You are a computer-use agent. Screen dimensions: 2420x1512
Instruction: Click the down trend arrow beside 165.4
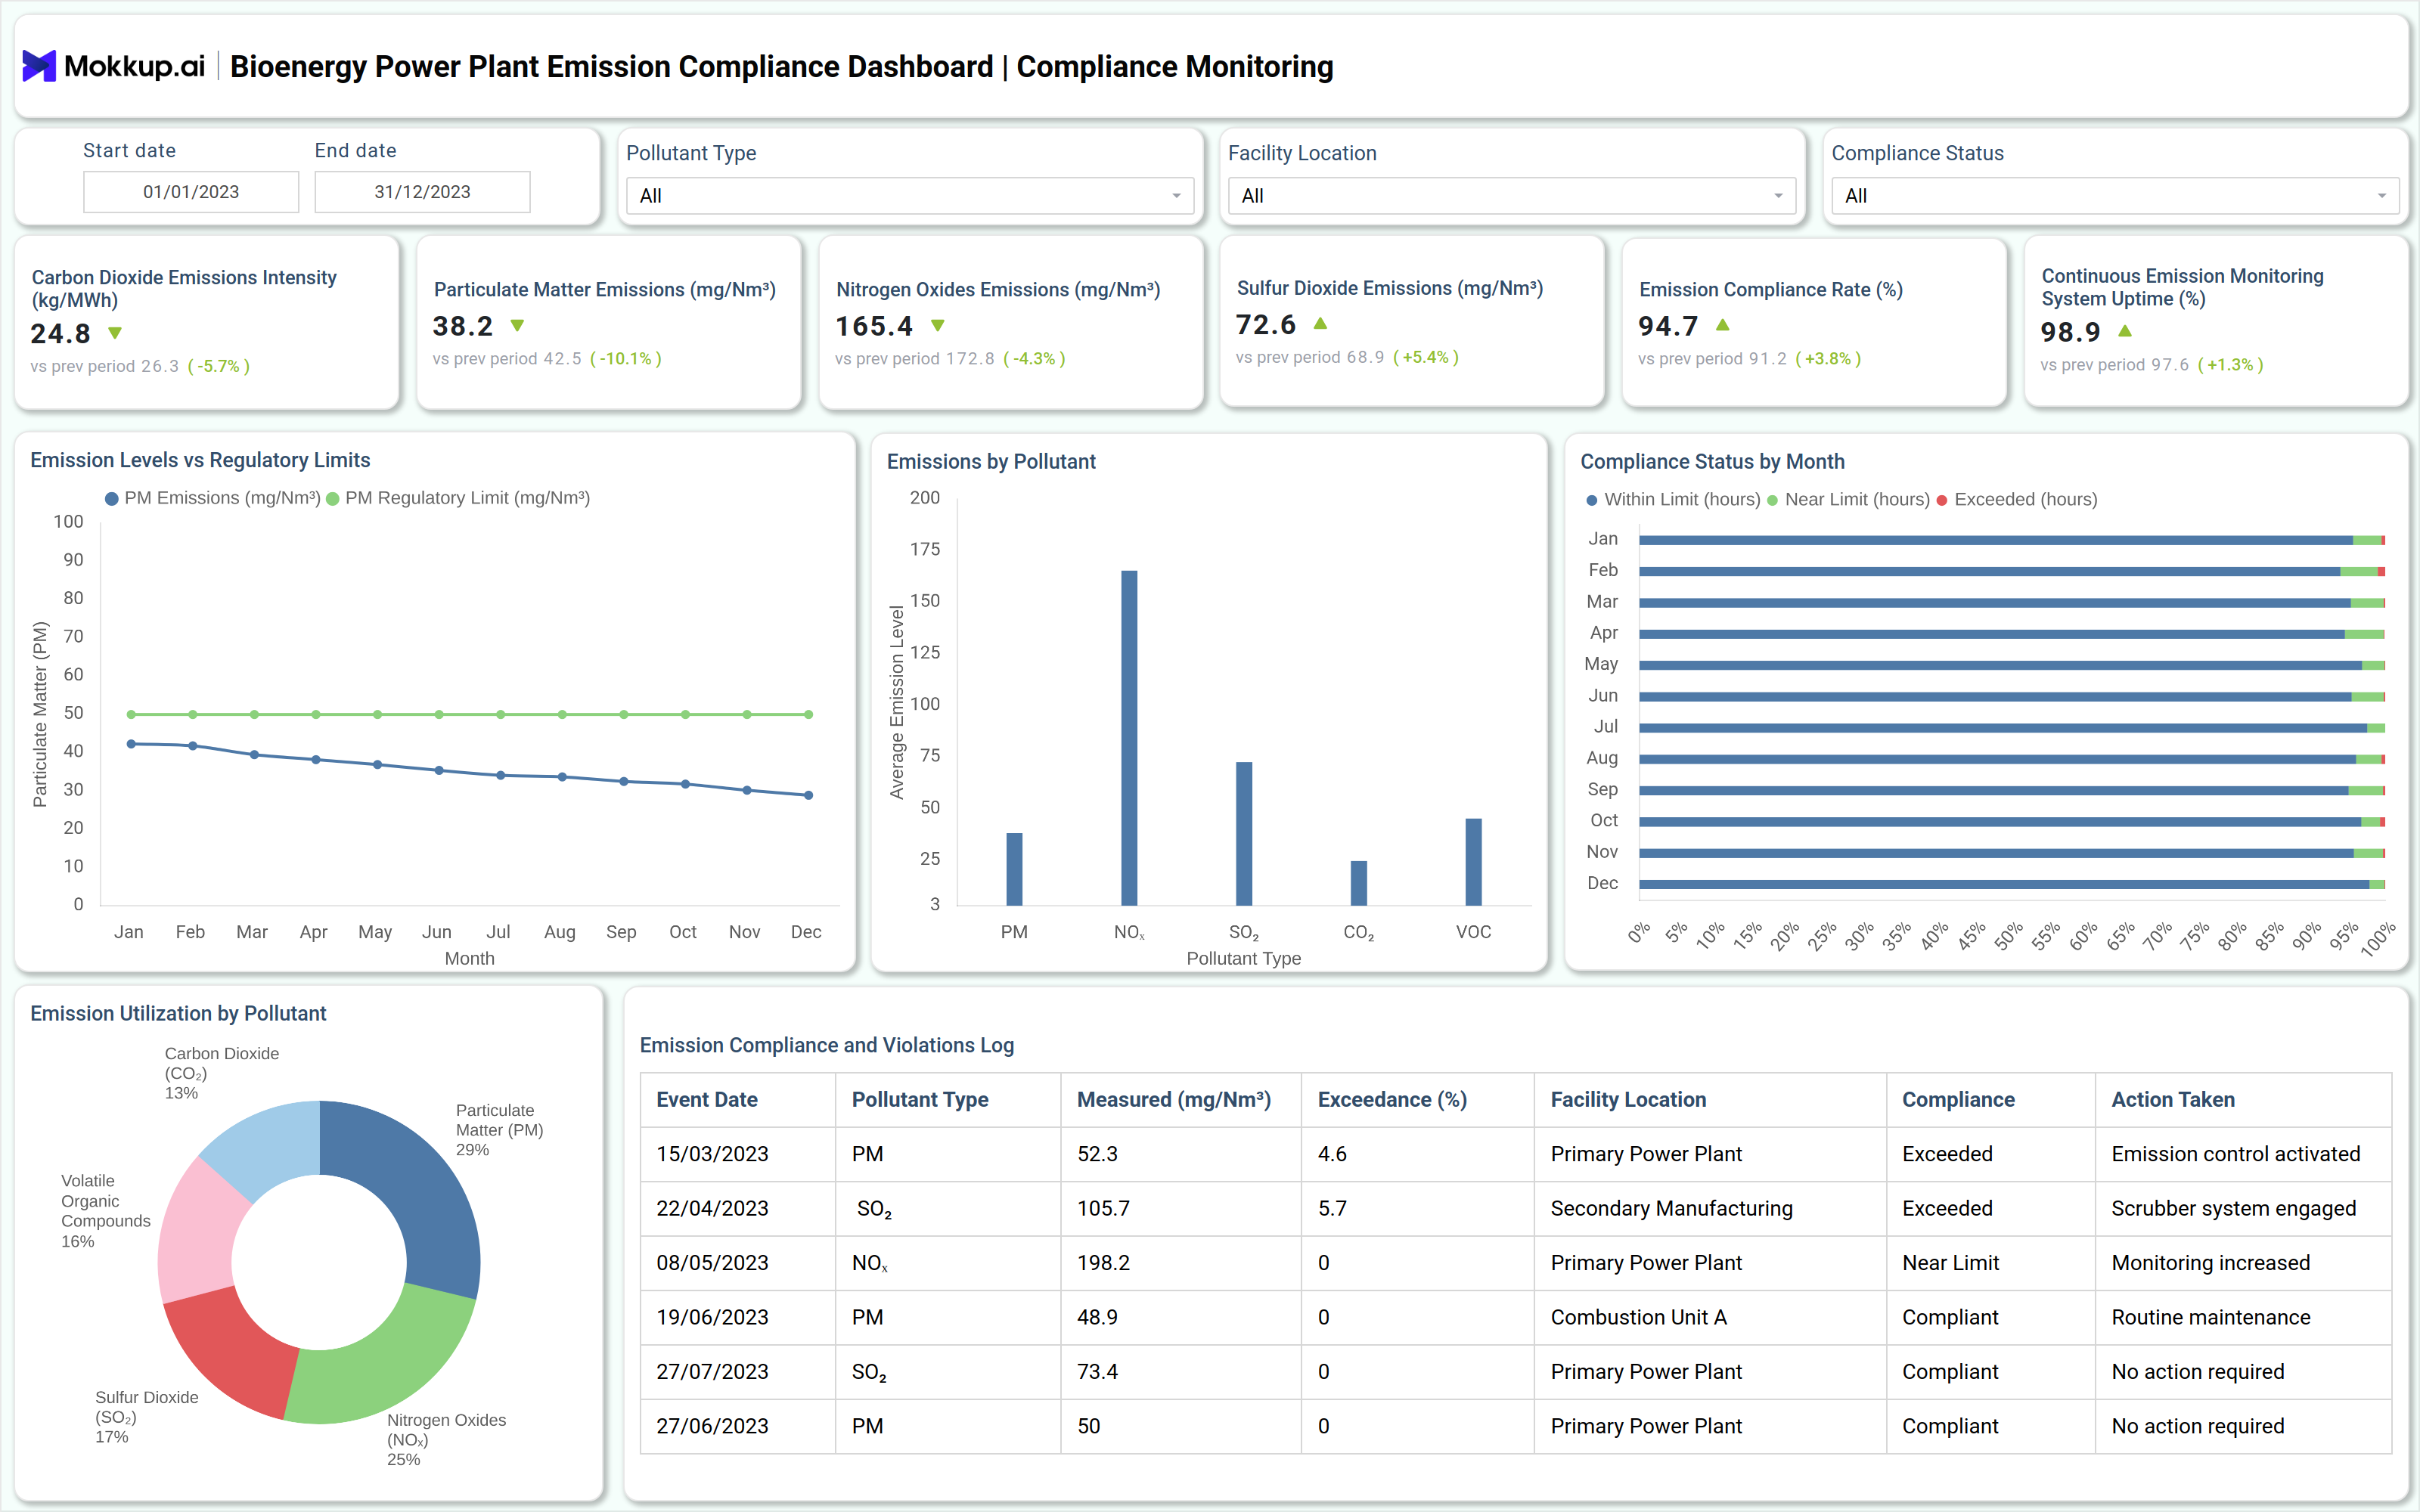tap(937, 326)
